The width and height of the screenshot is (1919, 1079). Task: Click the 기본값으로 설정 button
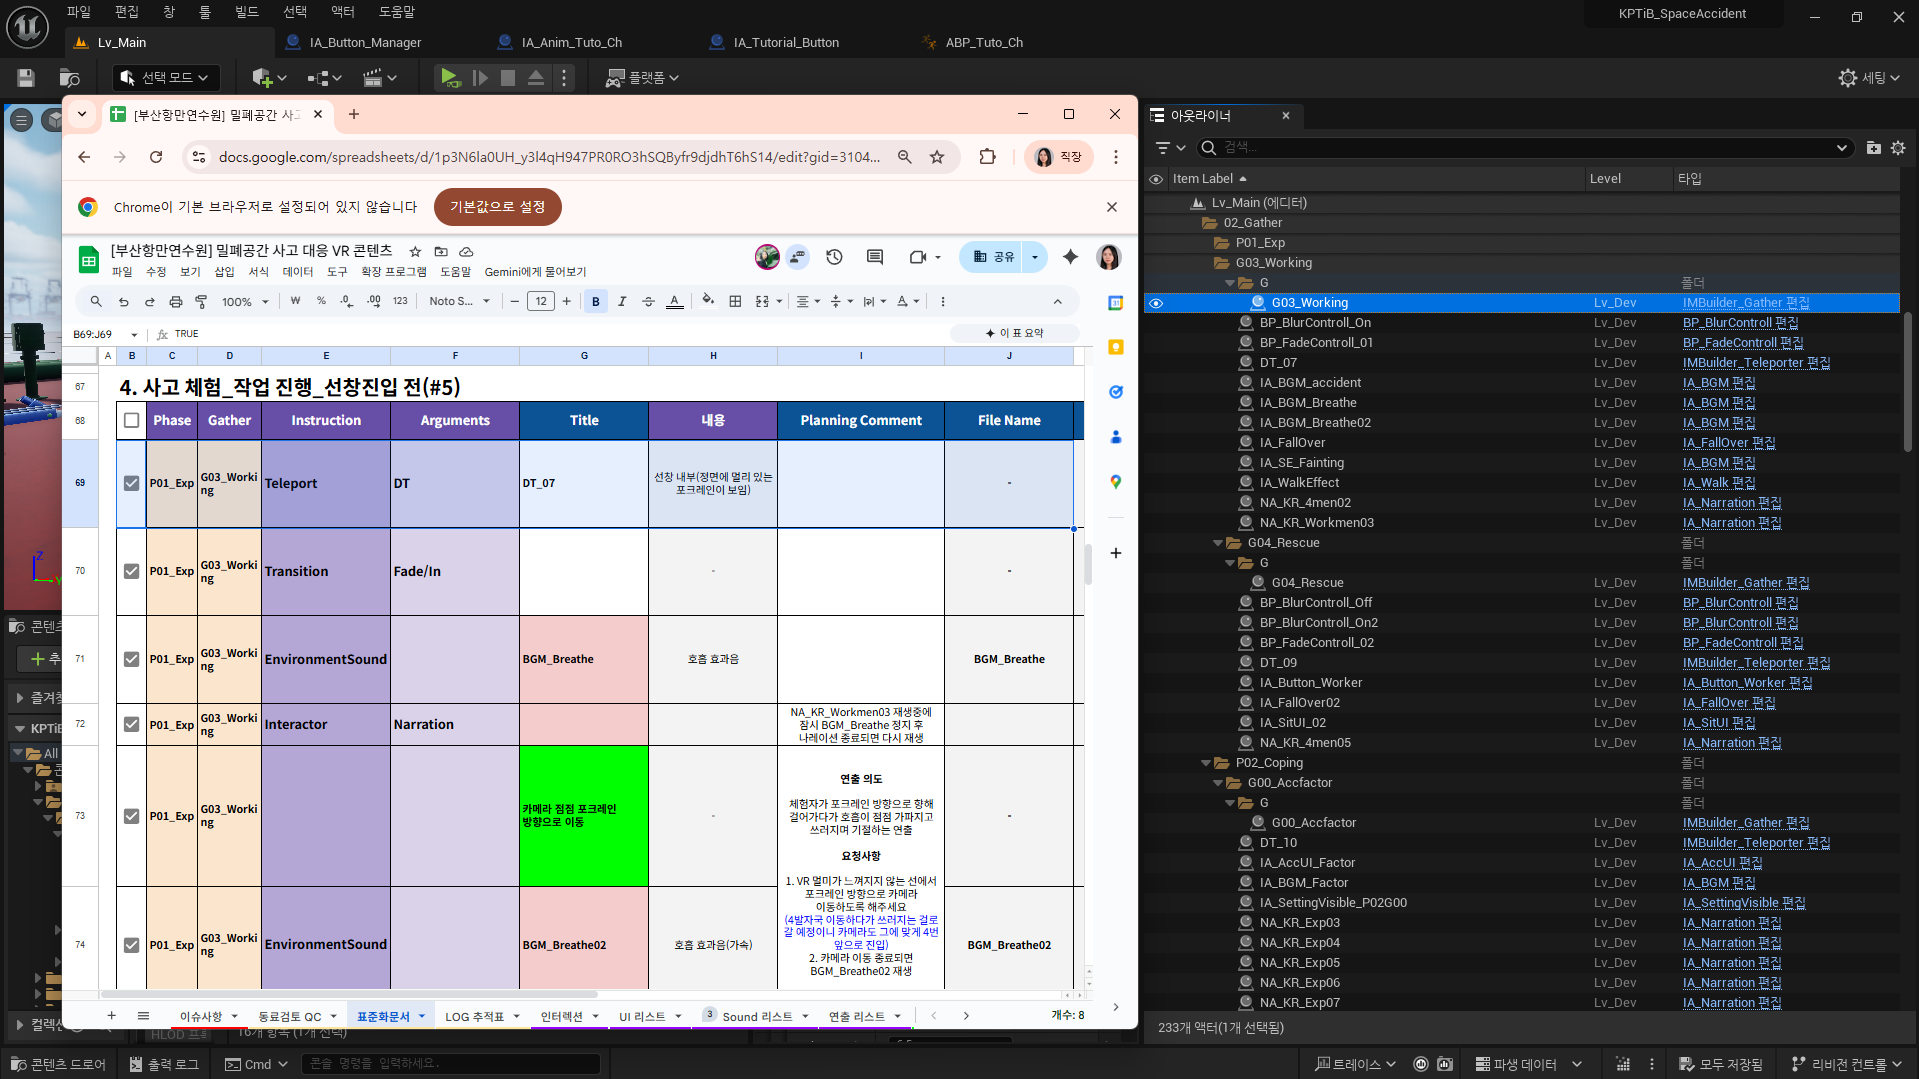[x=497, y=207]
